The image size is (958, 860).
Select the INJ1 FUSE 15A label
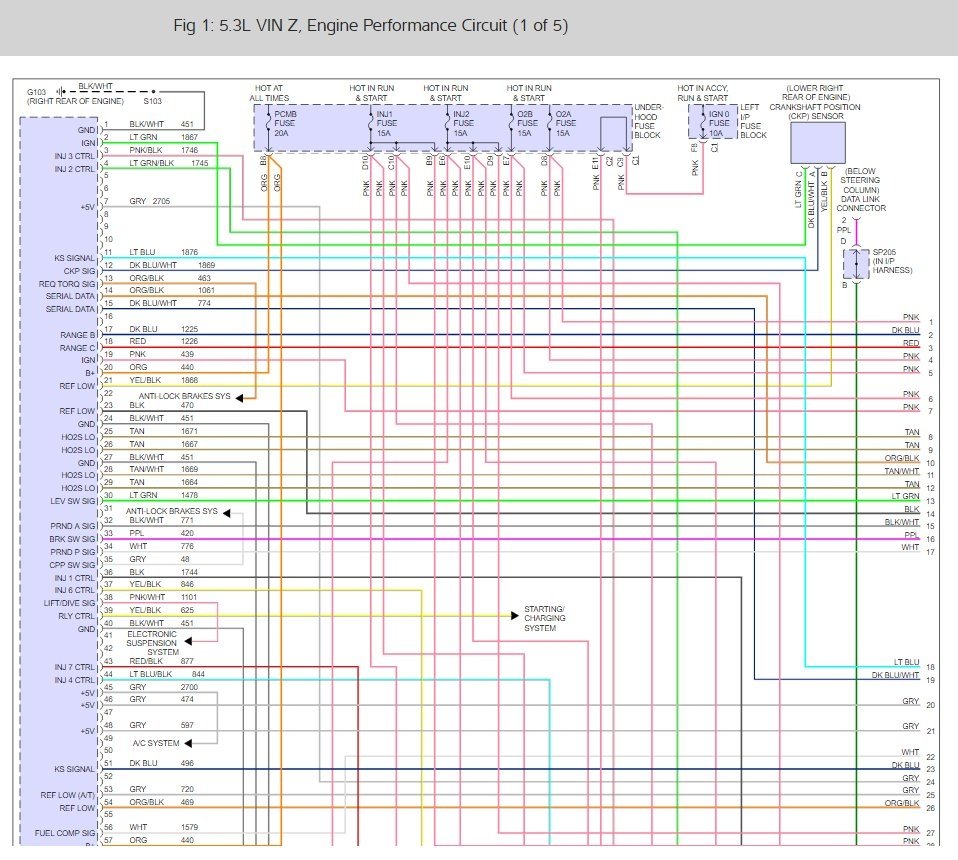coord(387,123)
